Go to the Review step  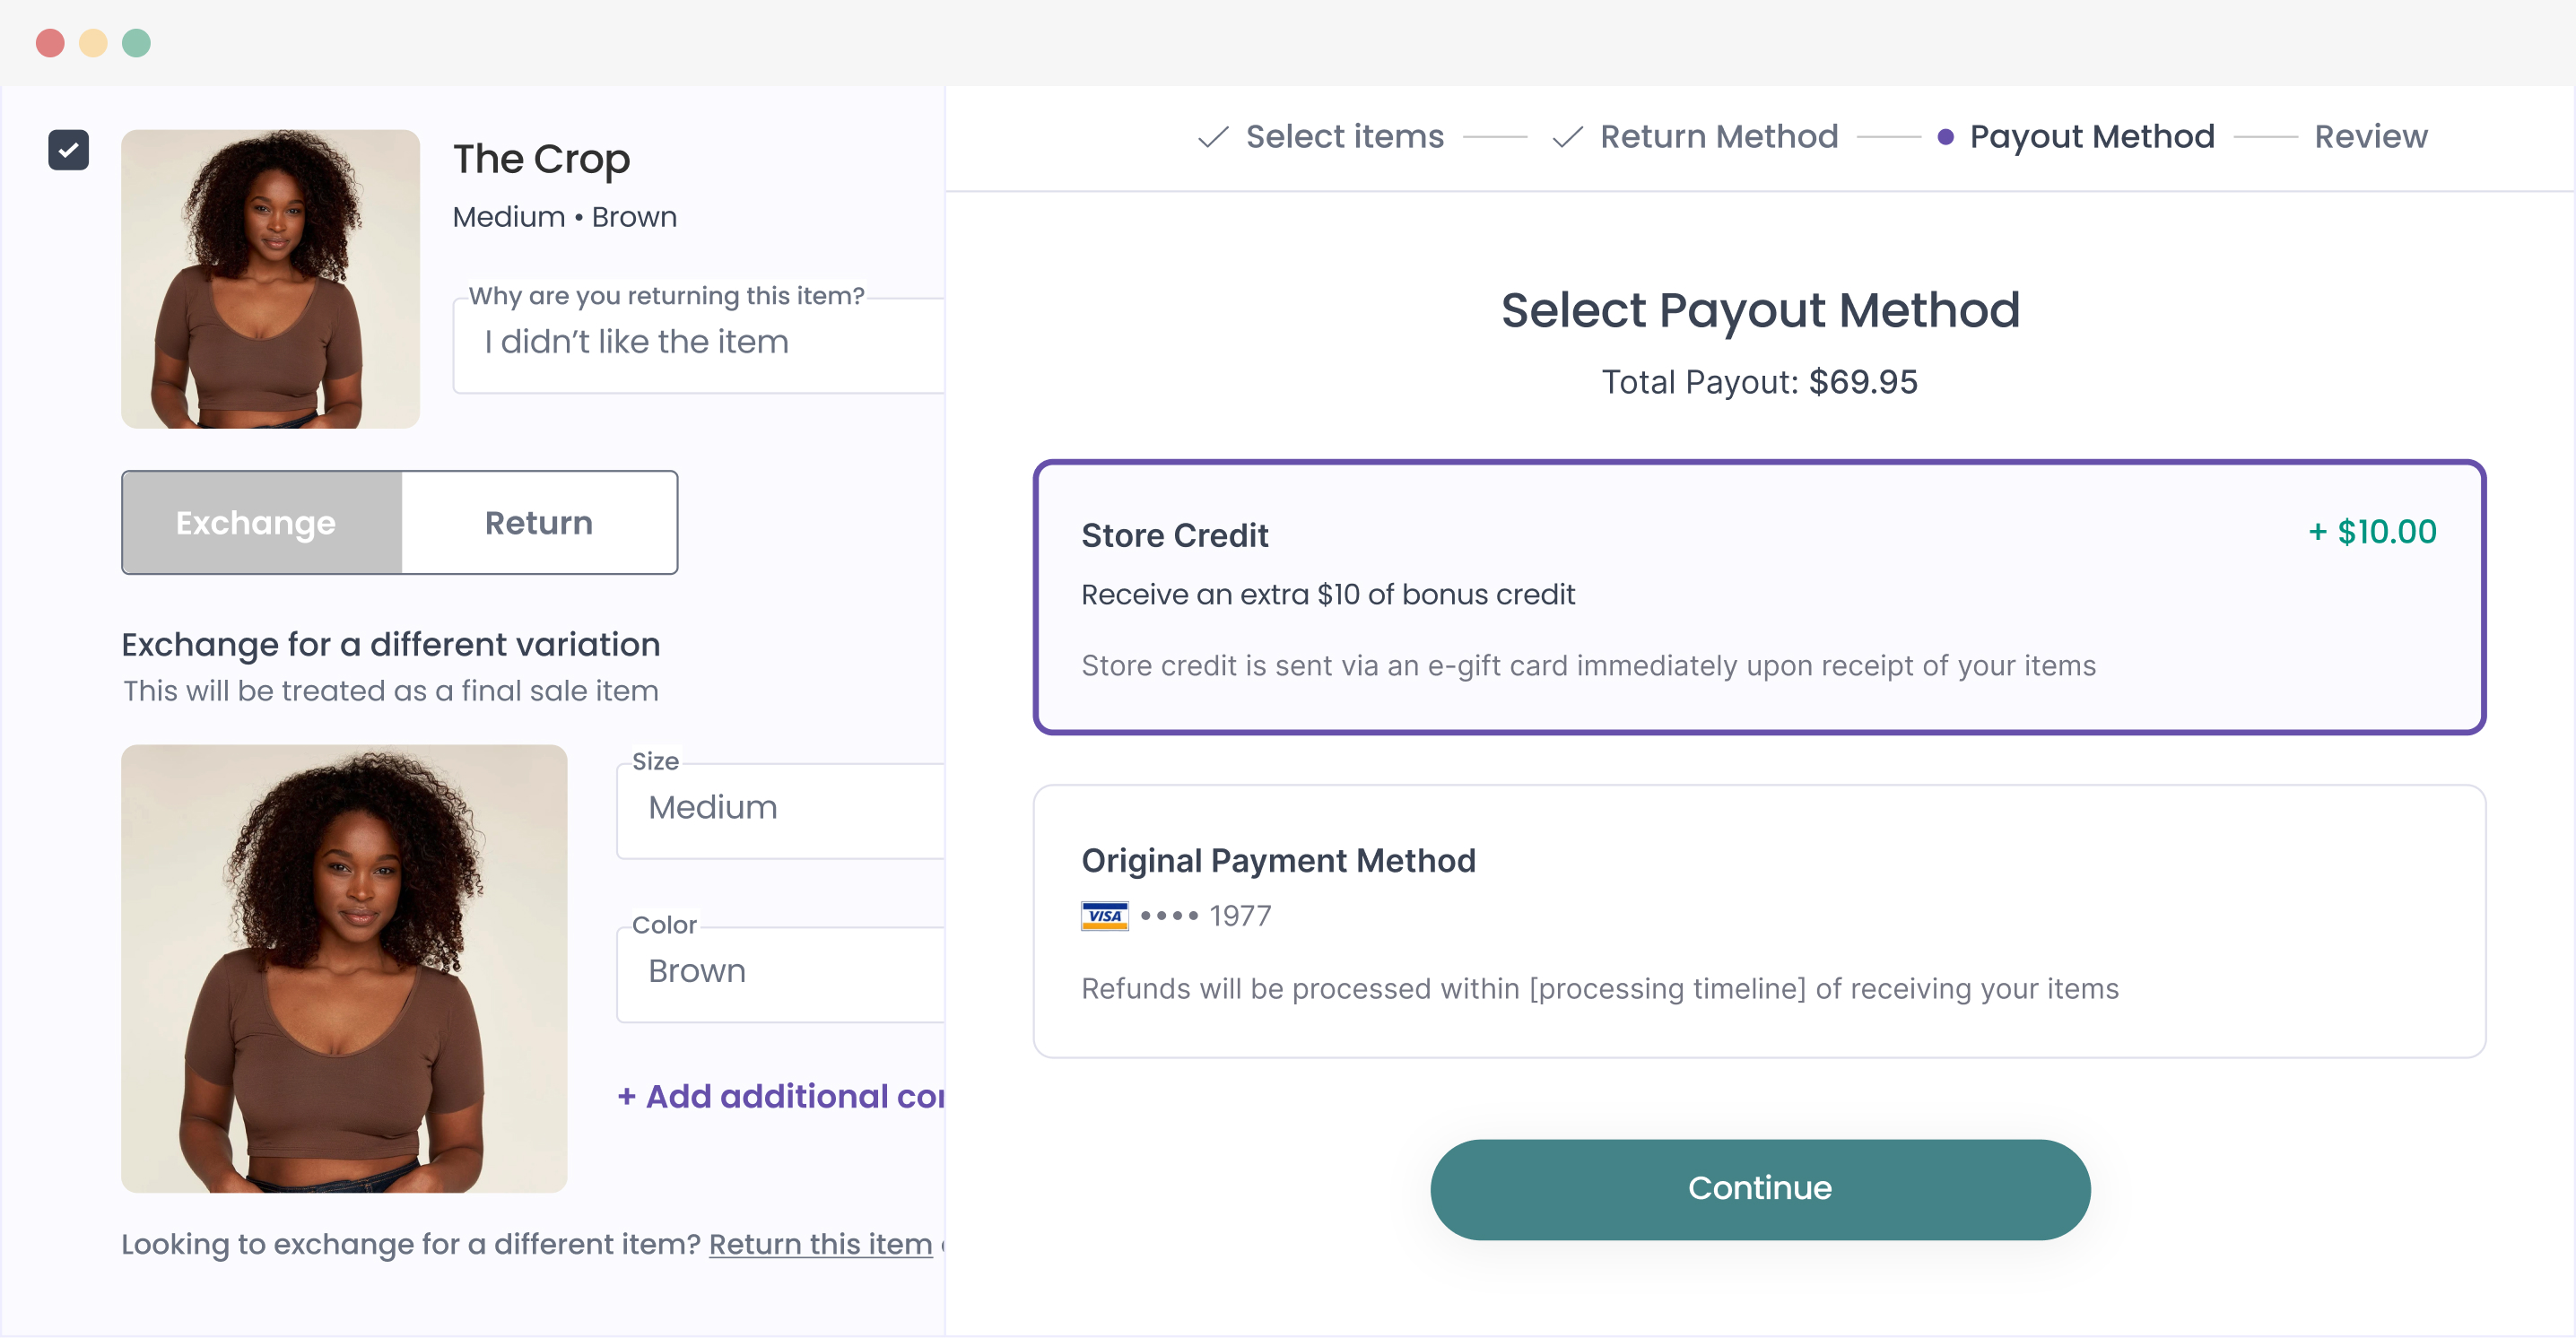2370,137
